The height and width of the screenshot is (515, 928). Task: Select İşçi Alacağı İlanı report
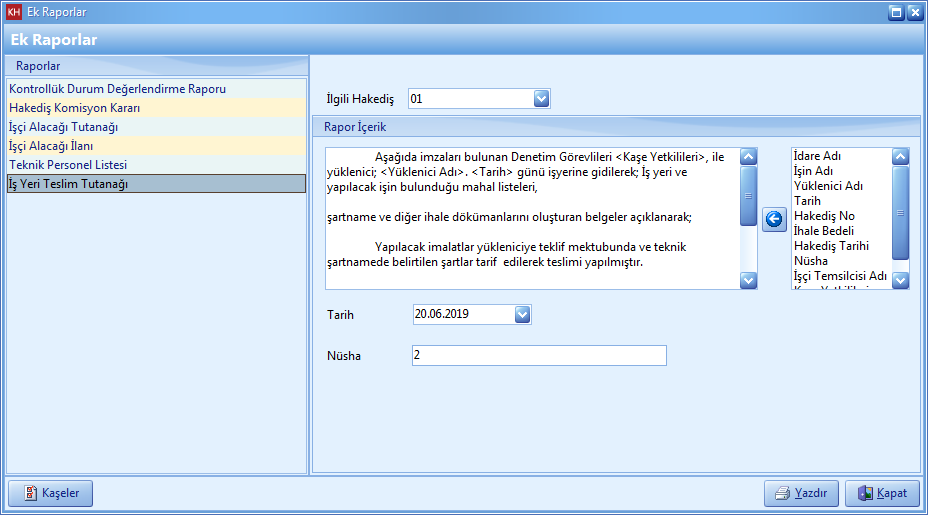[x=53, y=146]
